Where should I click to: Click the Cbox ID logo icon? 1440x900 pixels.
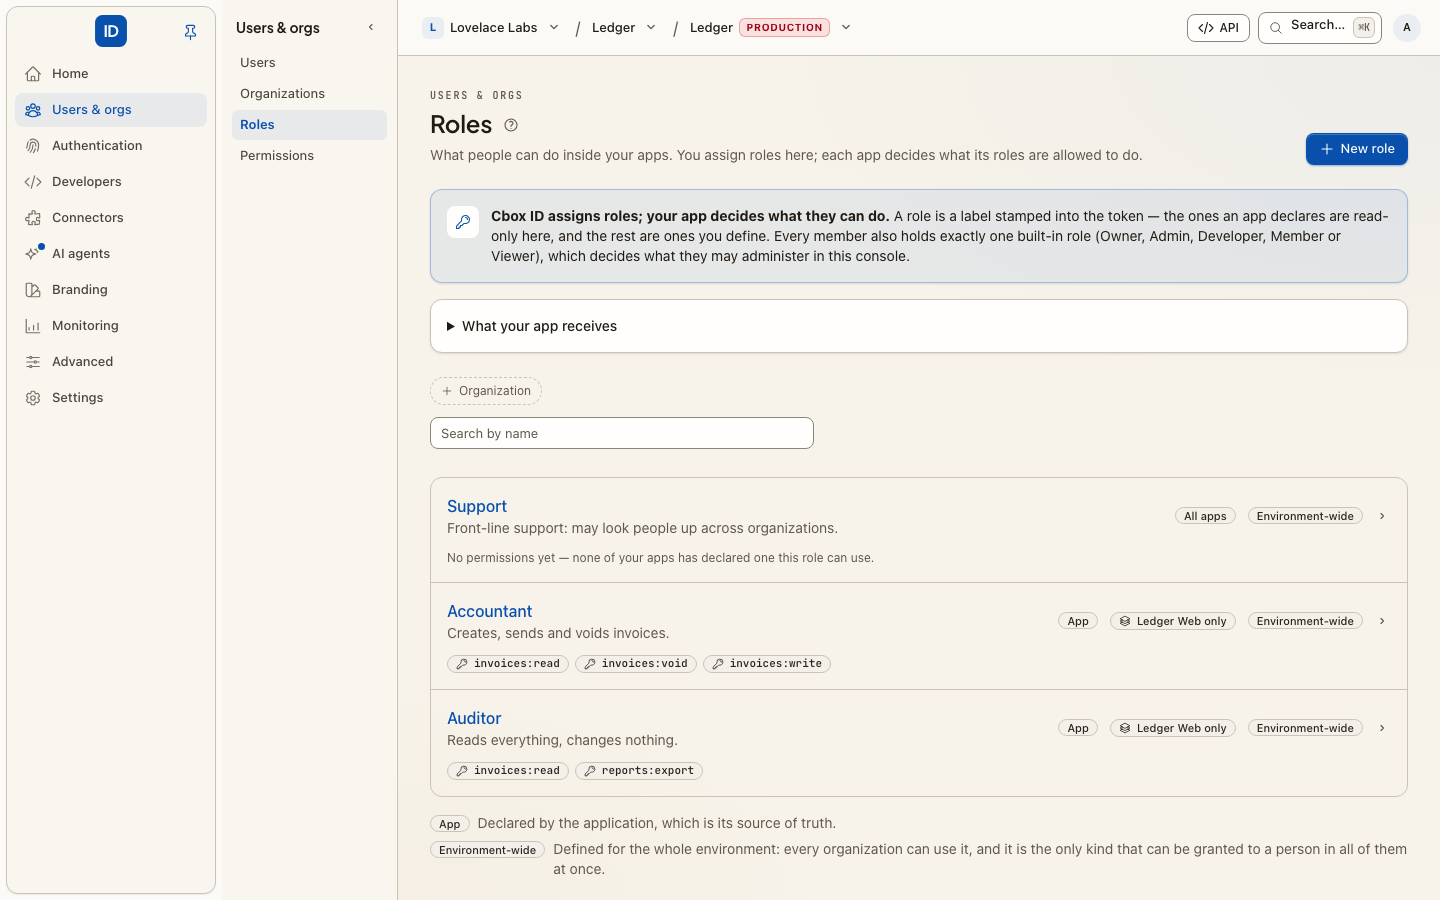click(111, 31)
